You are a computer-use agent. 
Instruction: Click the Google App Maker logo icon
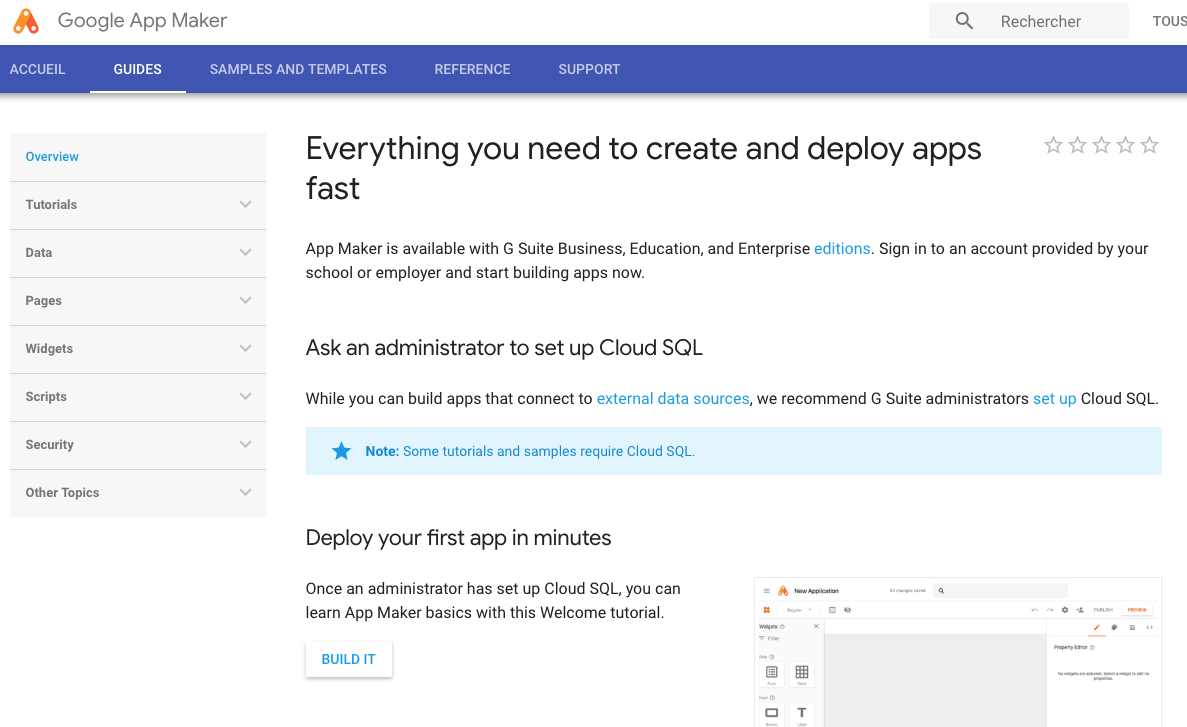pyautogui.click(x=26, y=21)
